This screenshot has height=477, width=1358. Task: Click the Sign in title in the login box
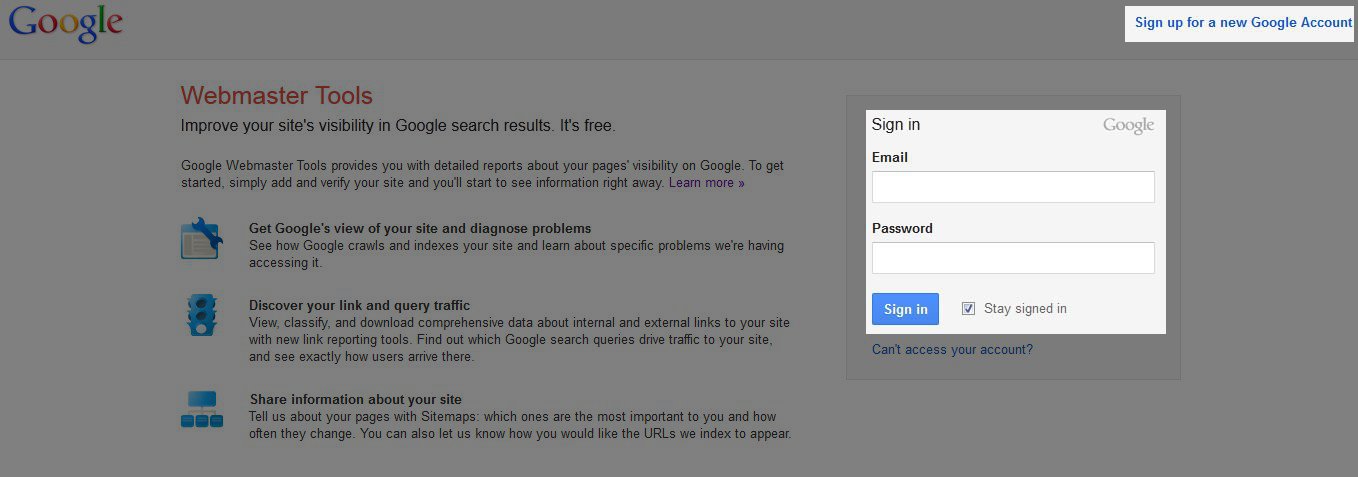[896, 125]
